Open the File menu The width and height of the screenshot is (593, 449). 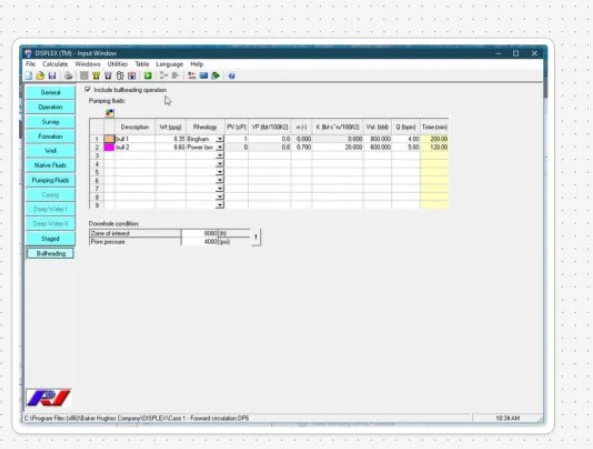pyautogui.click(x=31, y=64)
